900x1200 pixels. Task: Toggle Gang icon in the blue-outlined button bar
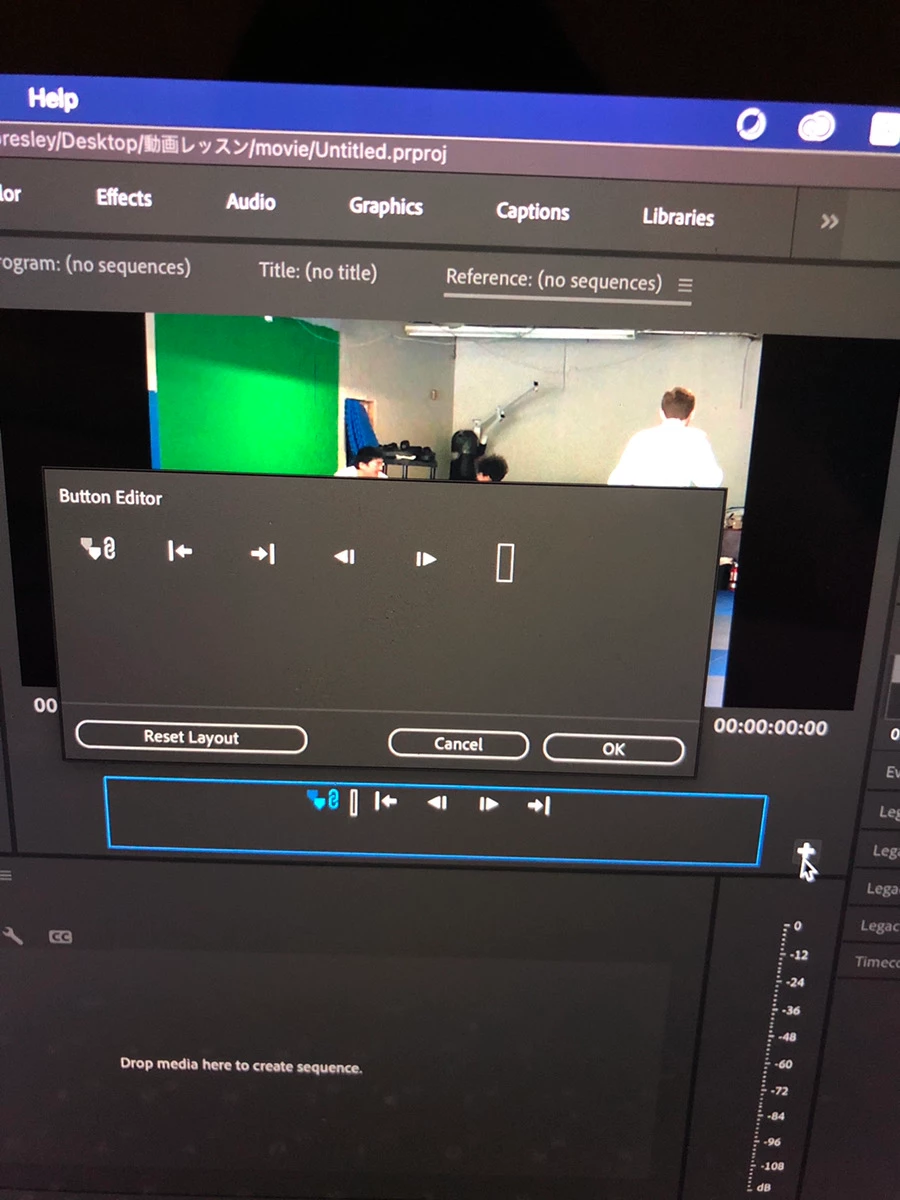click(x=324, y=799)
